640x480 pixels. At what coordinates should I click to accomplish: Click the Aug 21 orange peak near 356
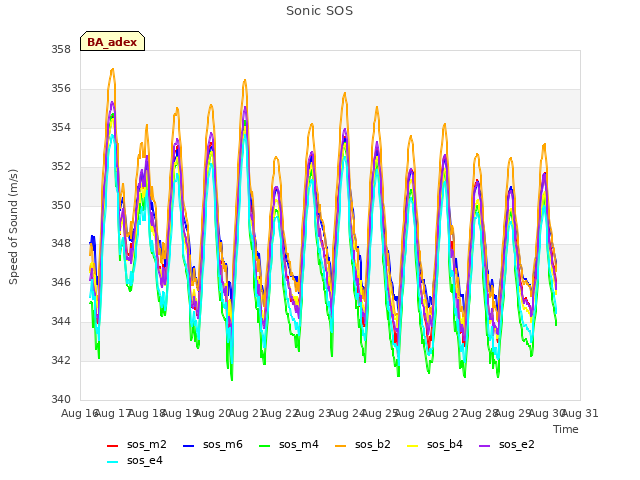pos(244,80)
